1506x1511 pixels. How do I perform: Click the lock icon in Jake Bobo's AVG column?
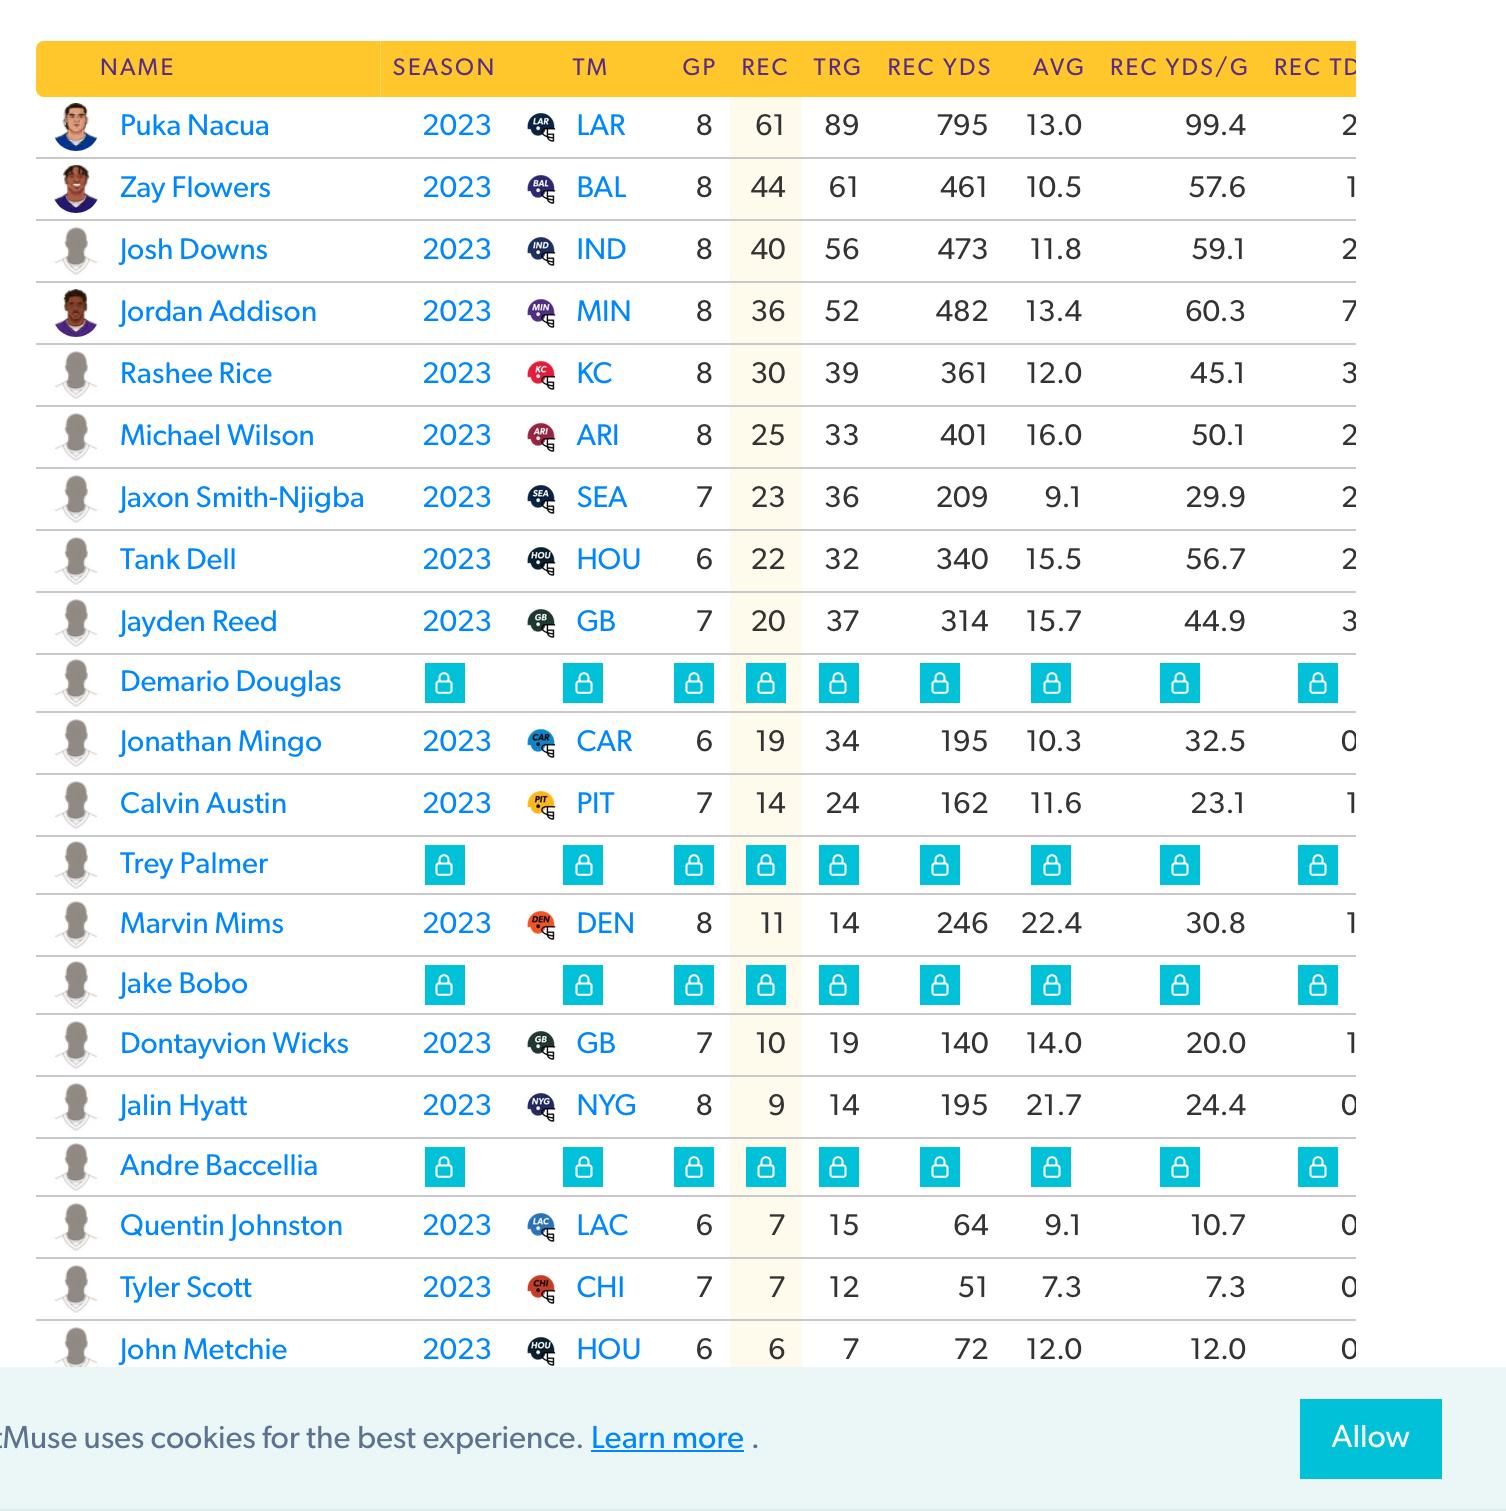click(x=1051, y=986)
